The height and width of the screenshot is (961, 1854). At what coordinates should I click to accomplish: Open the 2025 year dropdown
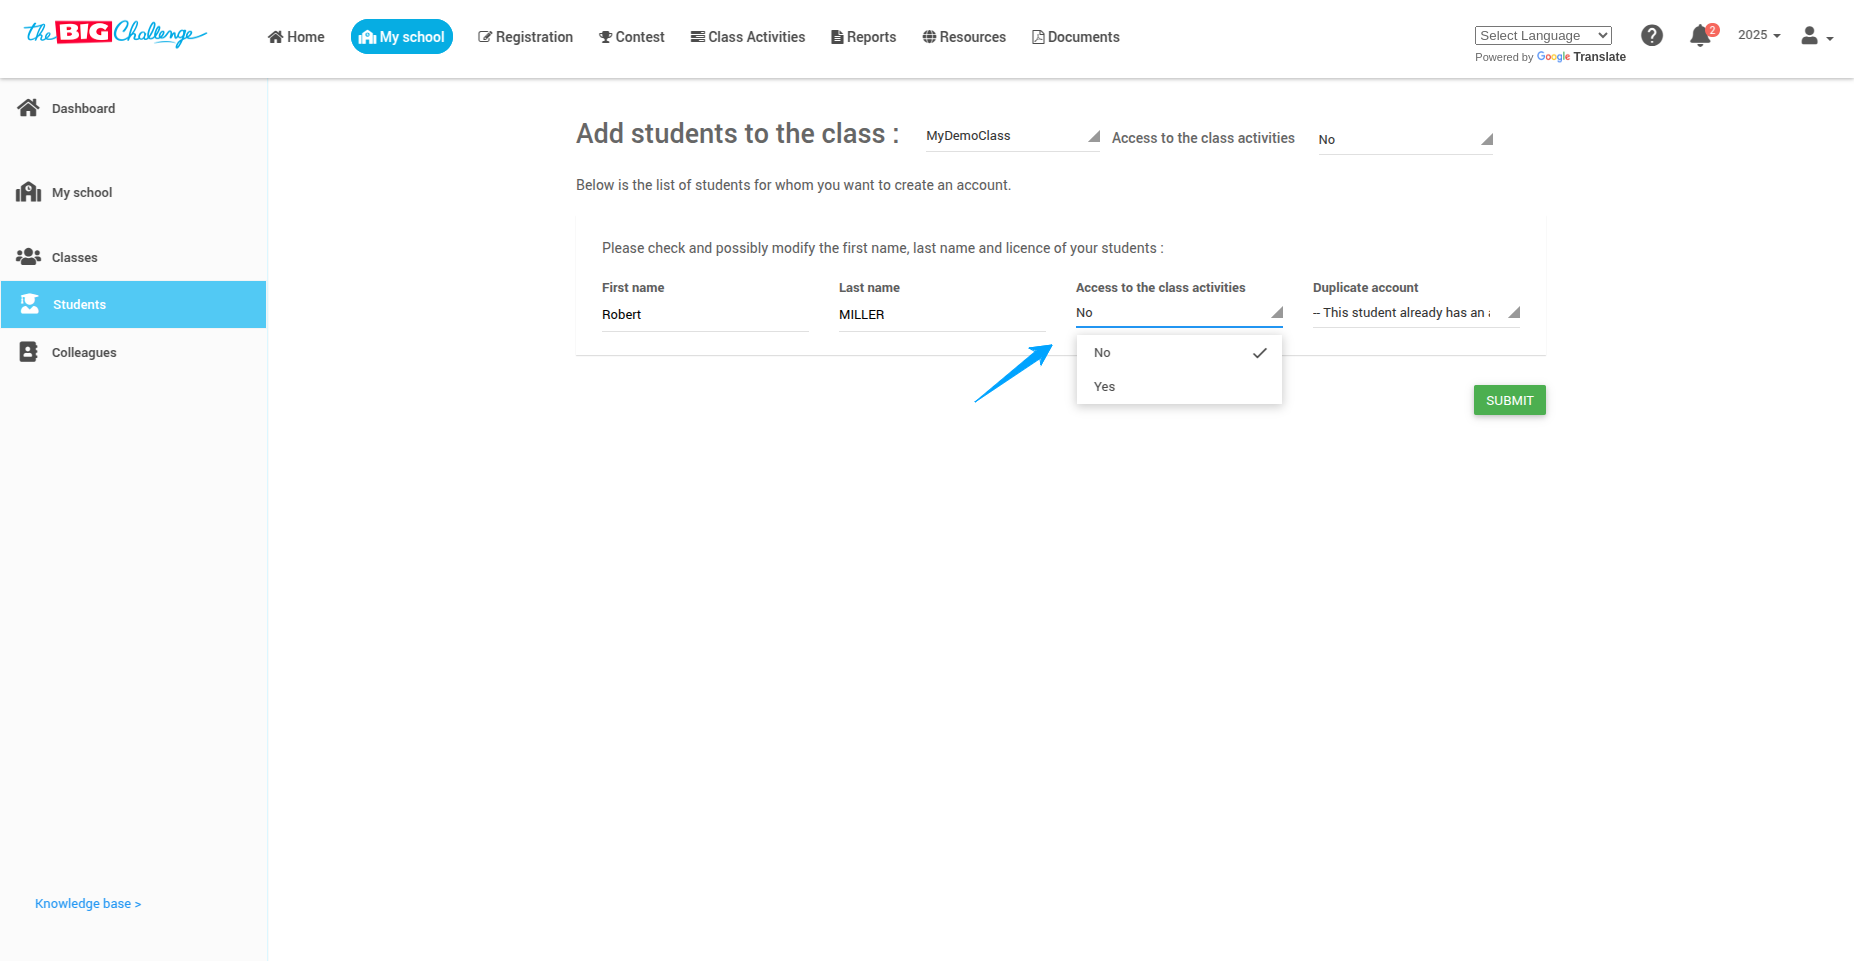(x=1759, y=35)
